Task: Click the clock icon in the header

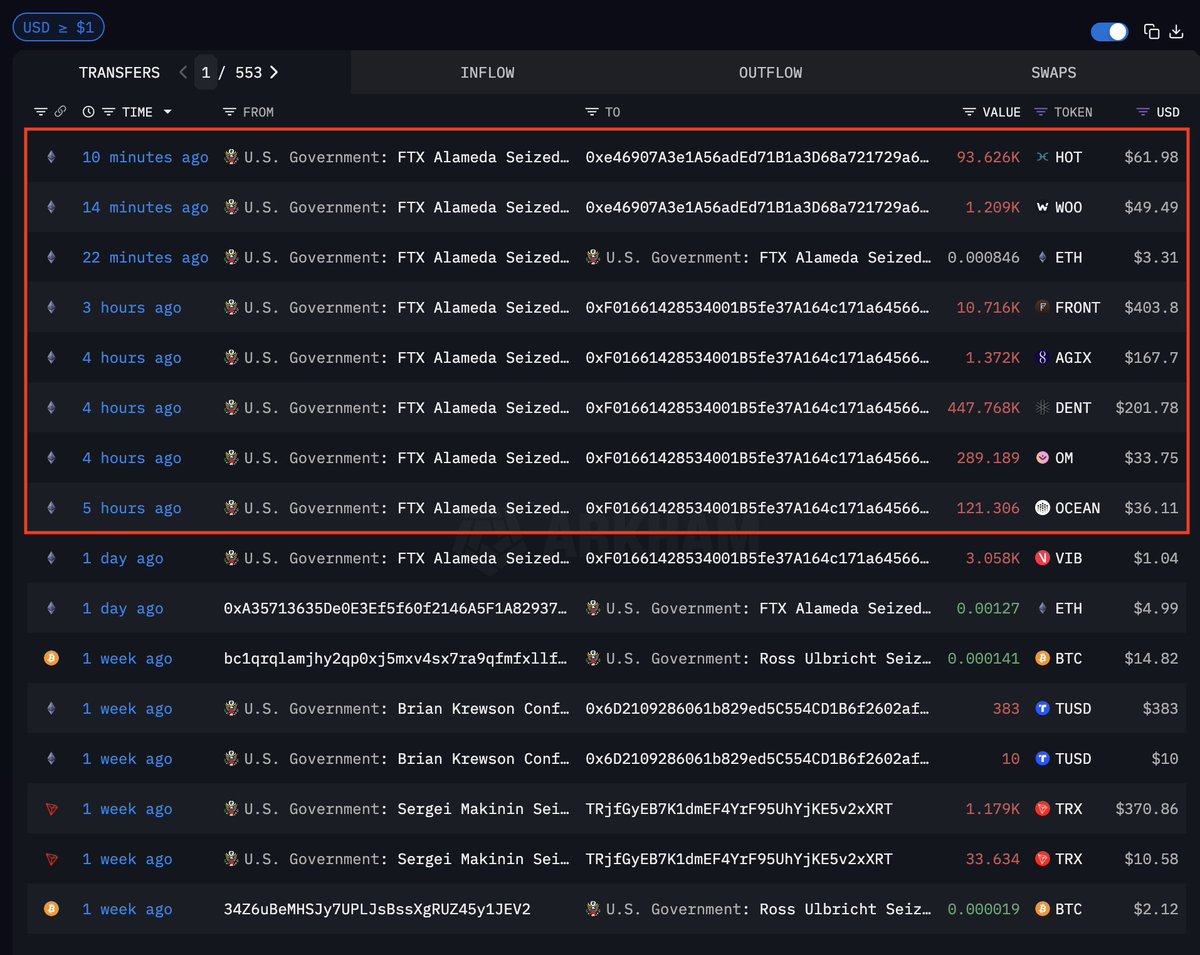Action: coord(89,112)
